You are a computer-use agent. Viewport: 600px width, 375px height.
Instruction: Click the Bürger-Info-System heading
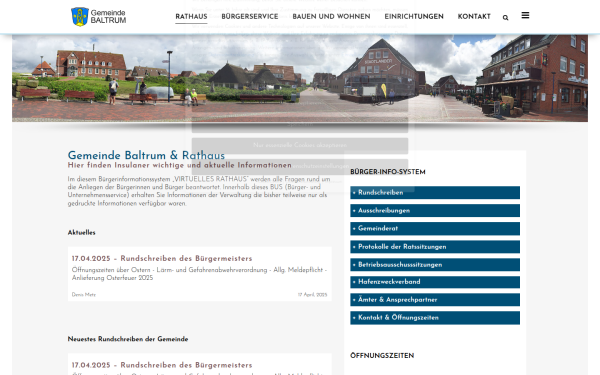[x=388, y=172]
